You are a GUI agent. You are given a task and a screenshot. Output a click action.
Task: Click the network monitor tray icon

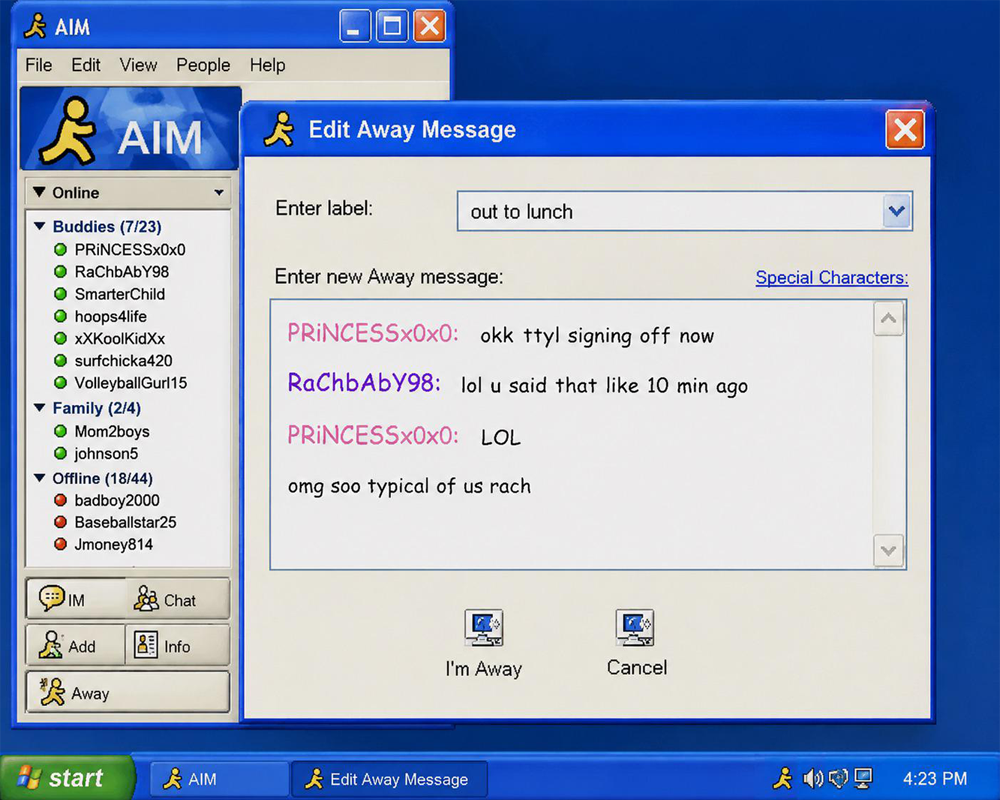pos(863,778)
